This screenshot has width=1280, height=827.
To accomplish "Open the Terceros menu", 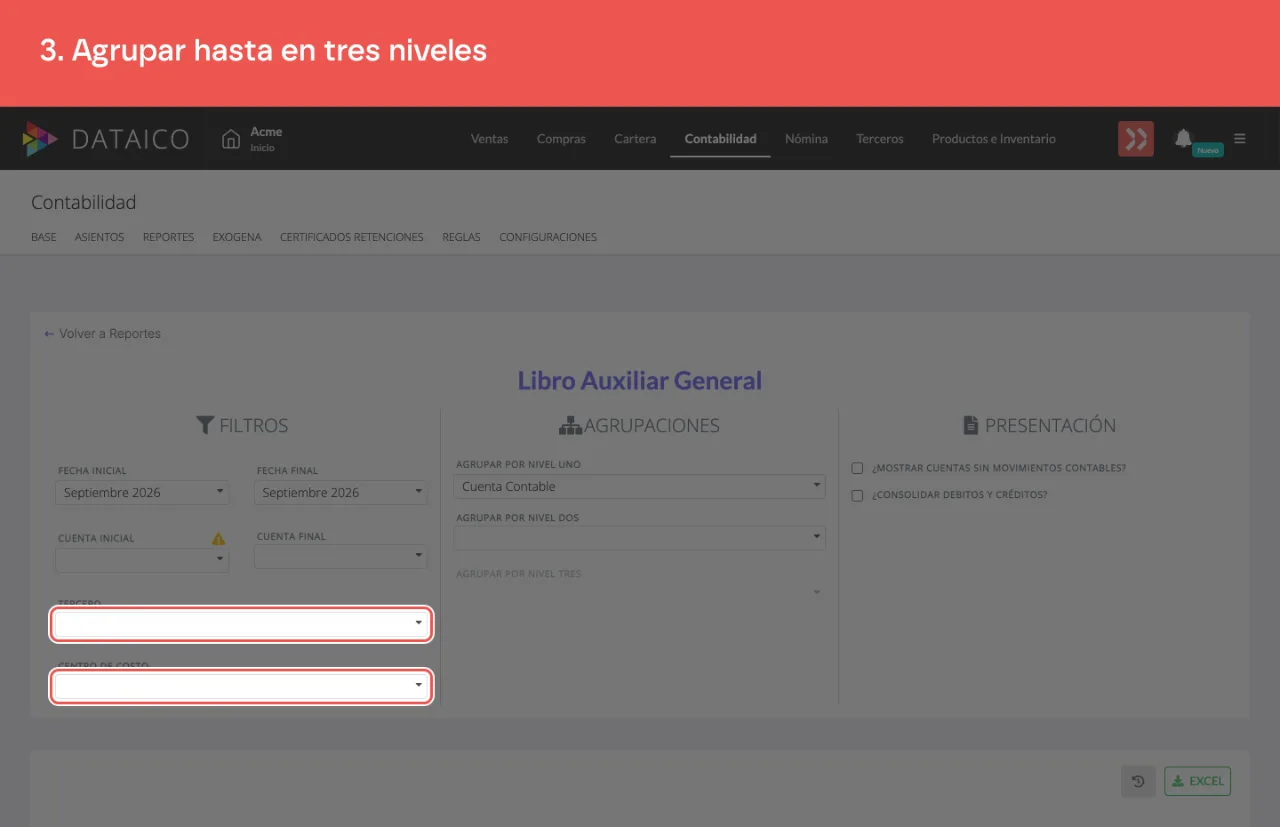I will point(880,139).
